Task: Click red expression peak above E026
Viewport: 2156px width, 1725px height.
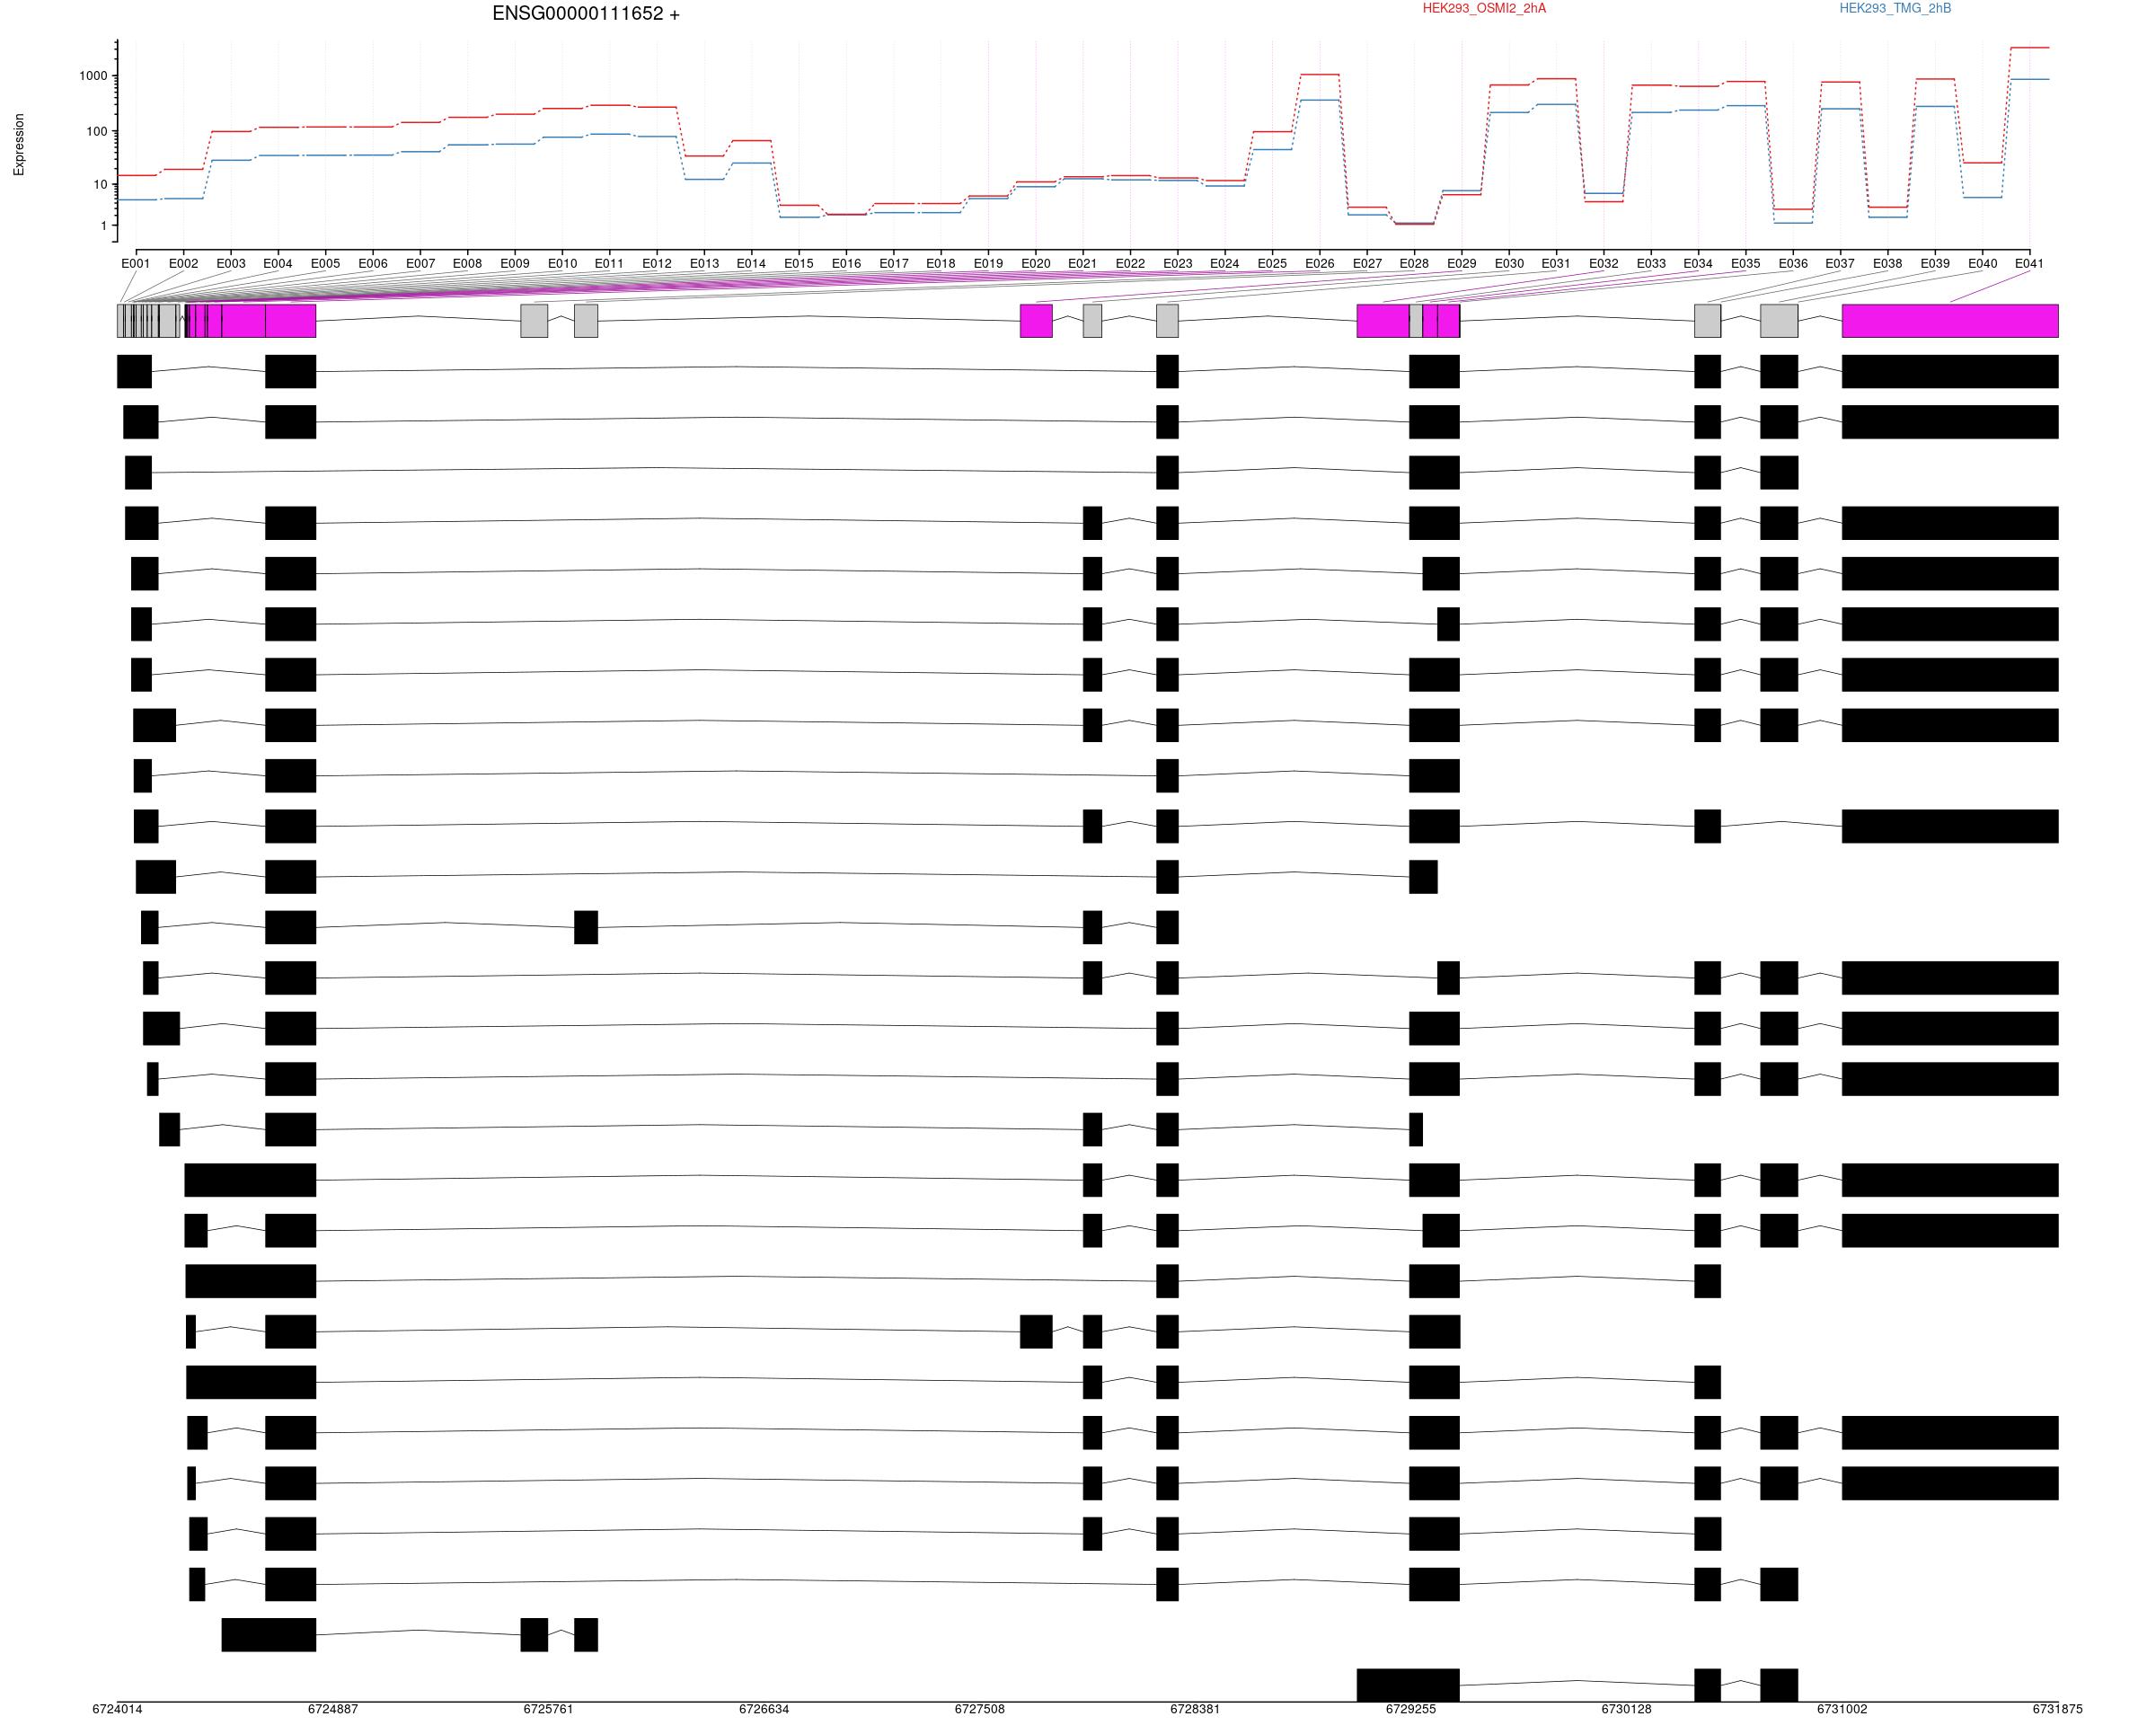Action: pos(1320,75)
